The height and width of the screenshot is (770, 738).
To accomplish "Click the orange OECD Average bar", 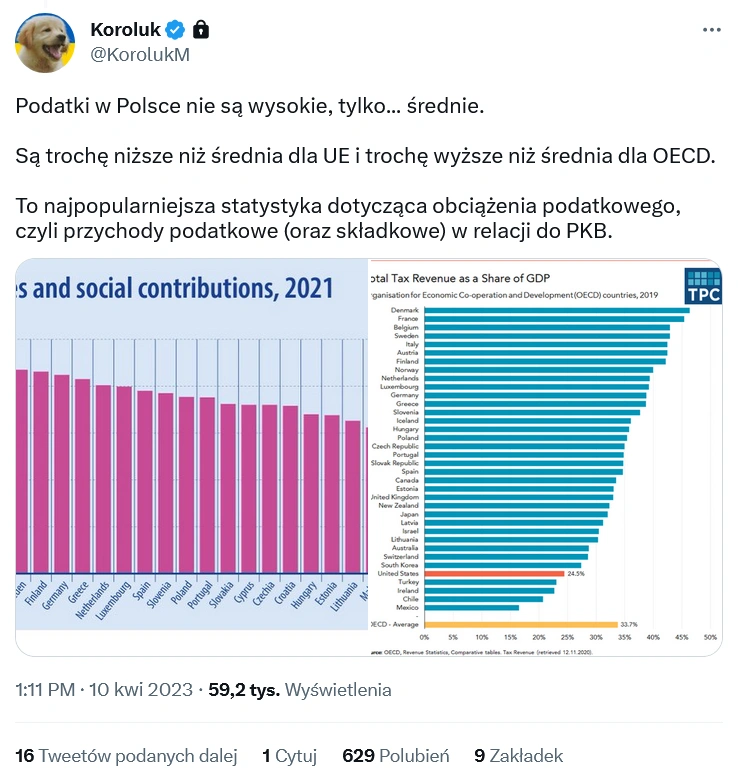I will tap(521, 625).
